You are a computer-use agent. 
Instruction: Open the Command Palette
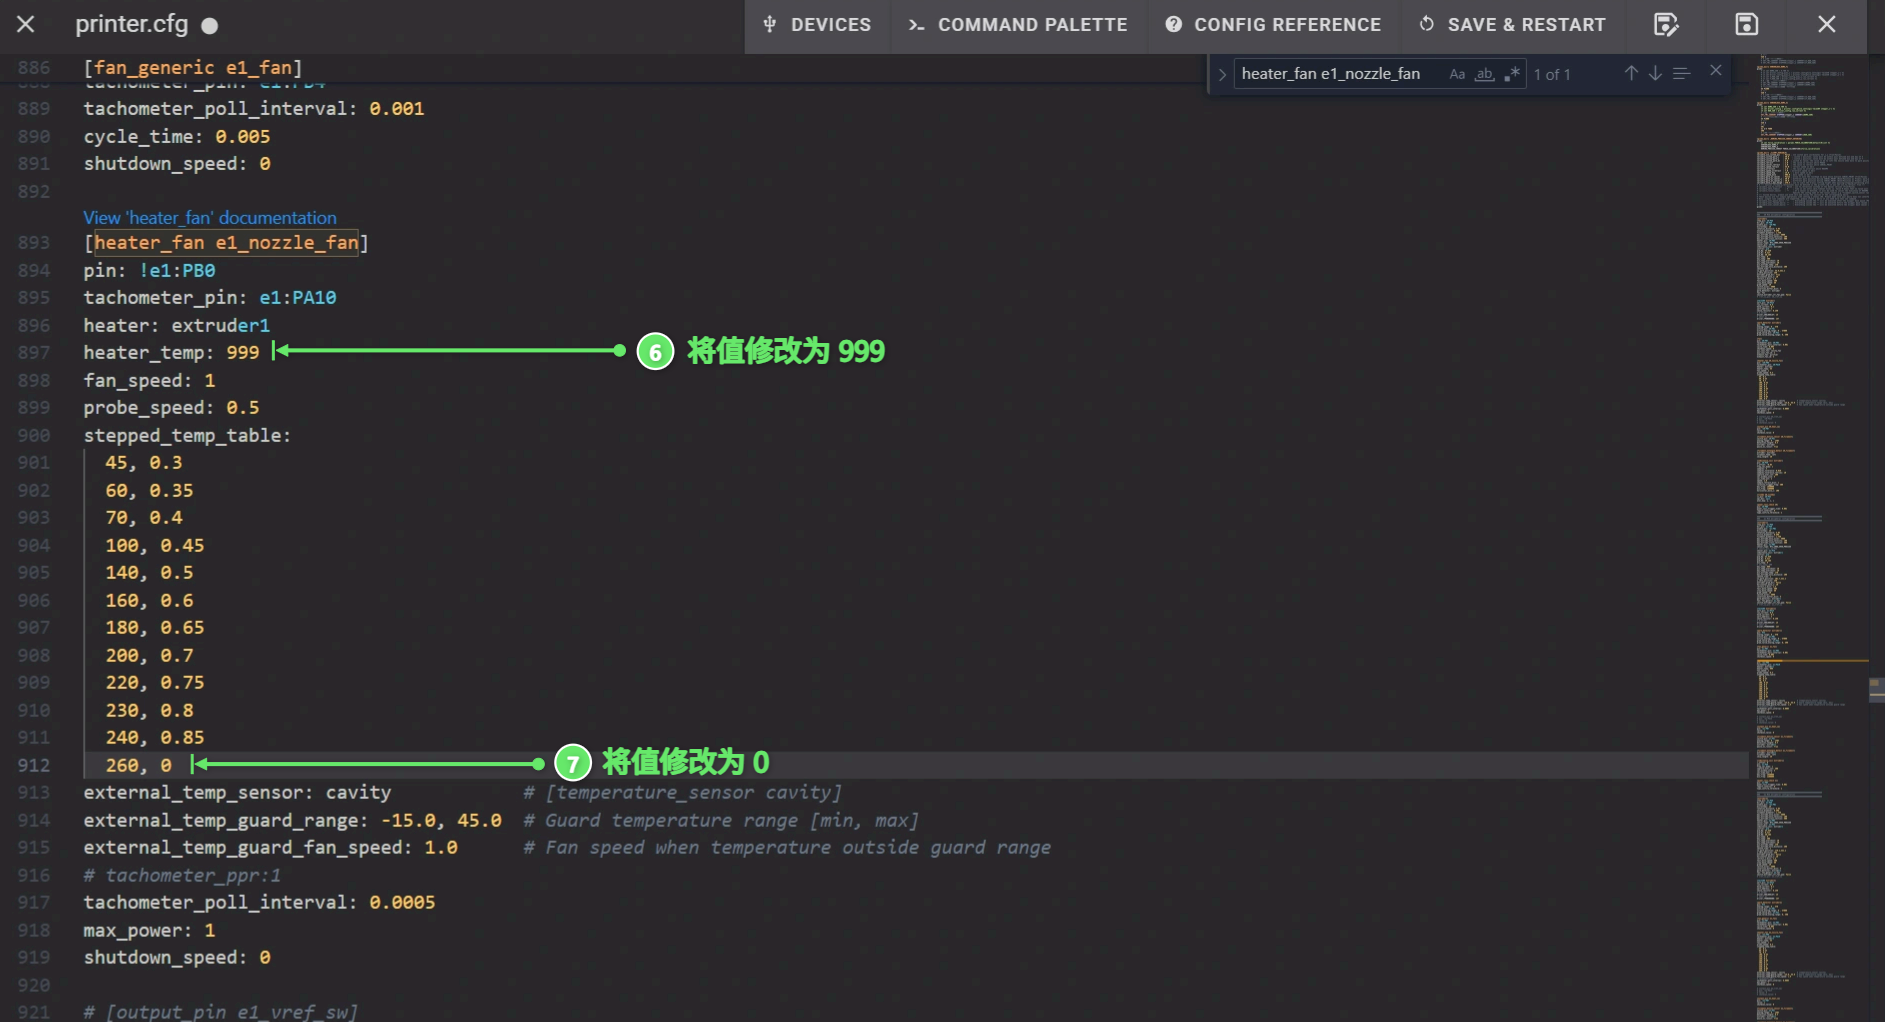tap(1018, 25)
